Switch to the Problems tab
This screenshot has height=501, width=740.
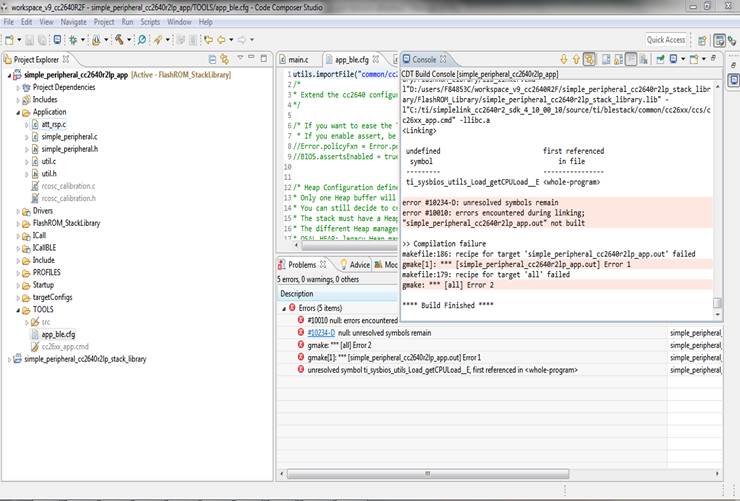[x=302, y=265]
